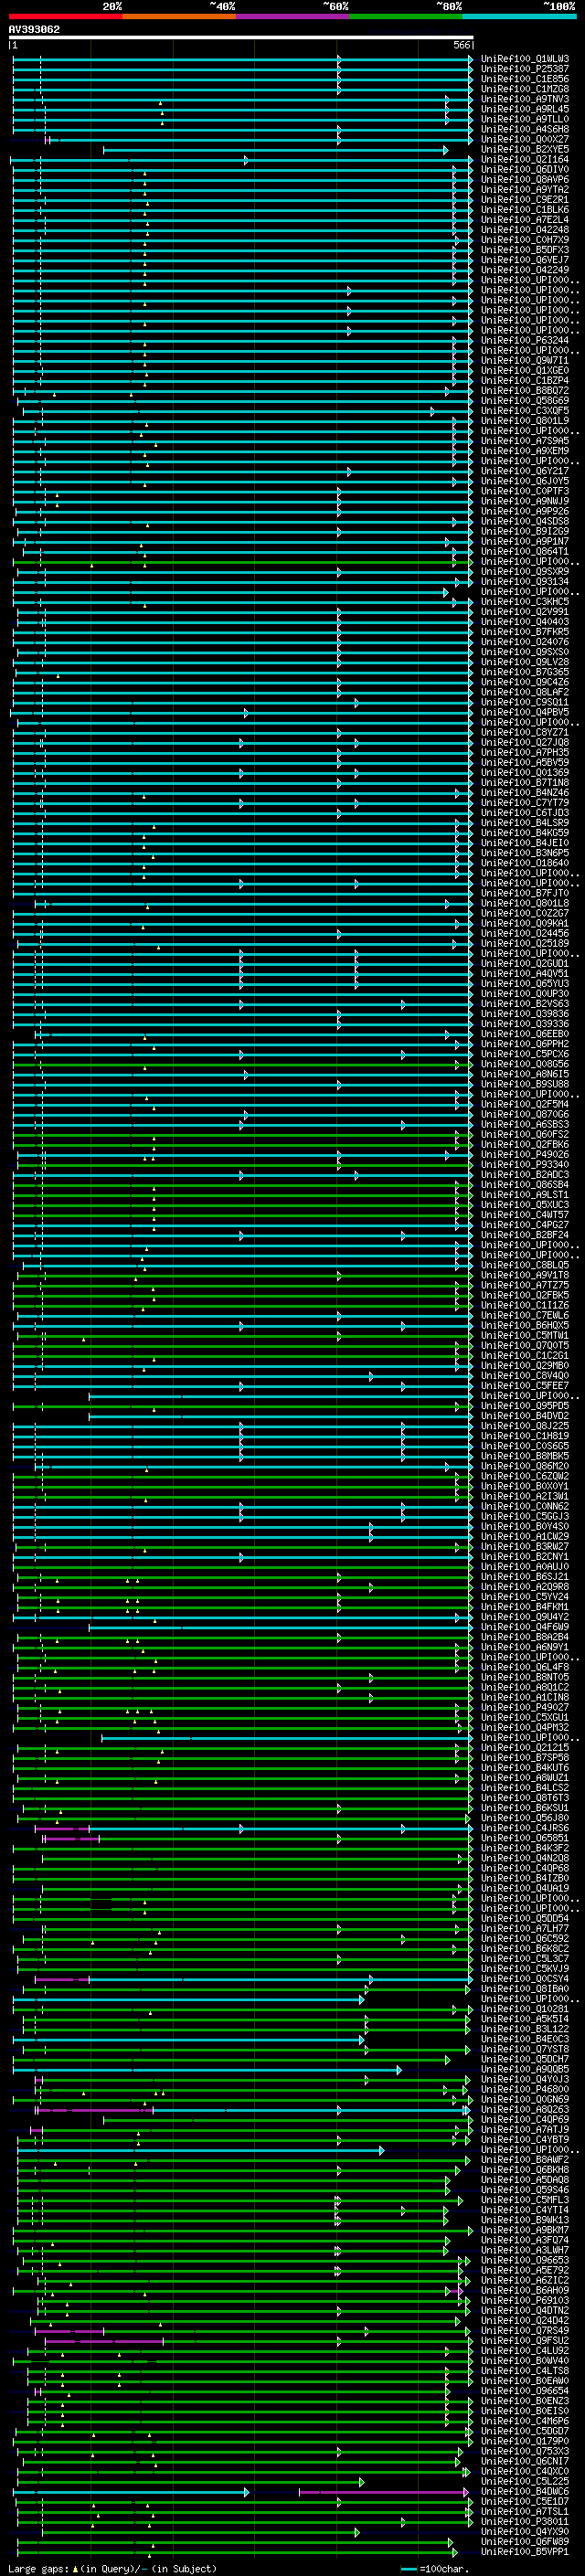Select hit label UniRef100_A9LST1
This screenshot has width=585, height=2576.
tap(525, 1194)
